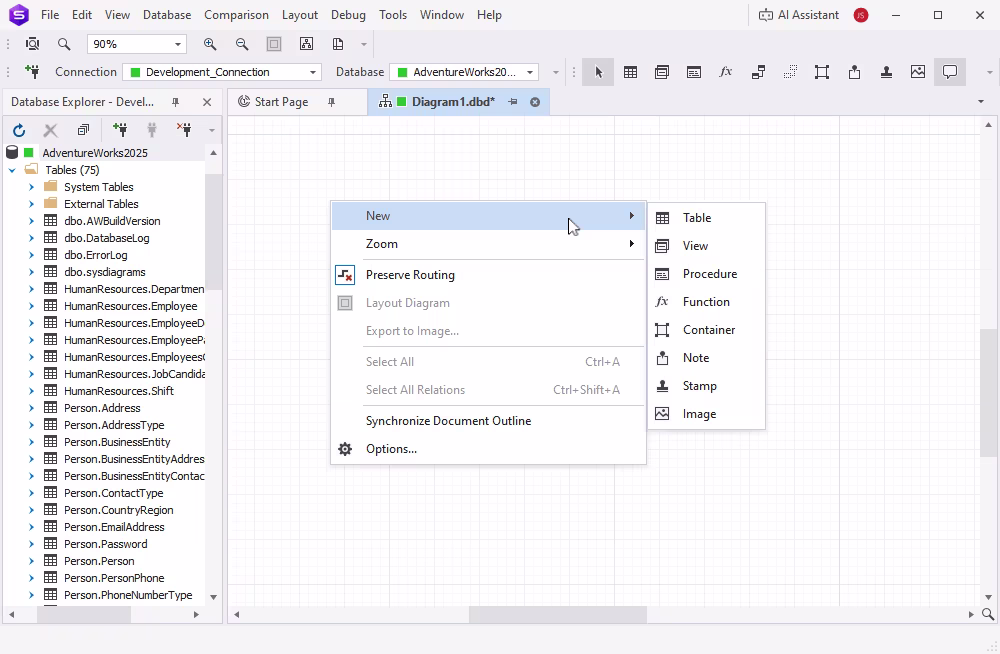Open the Database menu

click(x=166, y=15)
